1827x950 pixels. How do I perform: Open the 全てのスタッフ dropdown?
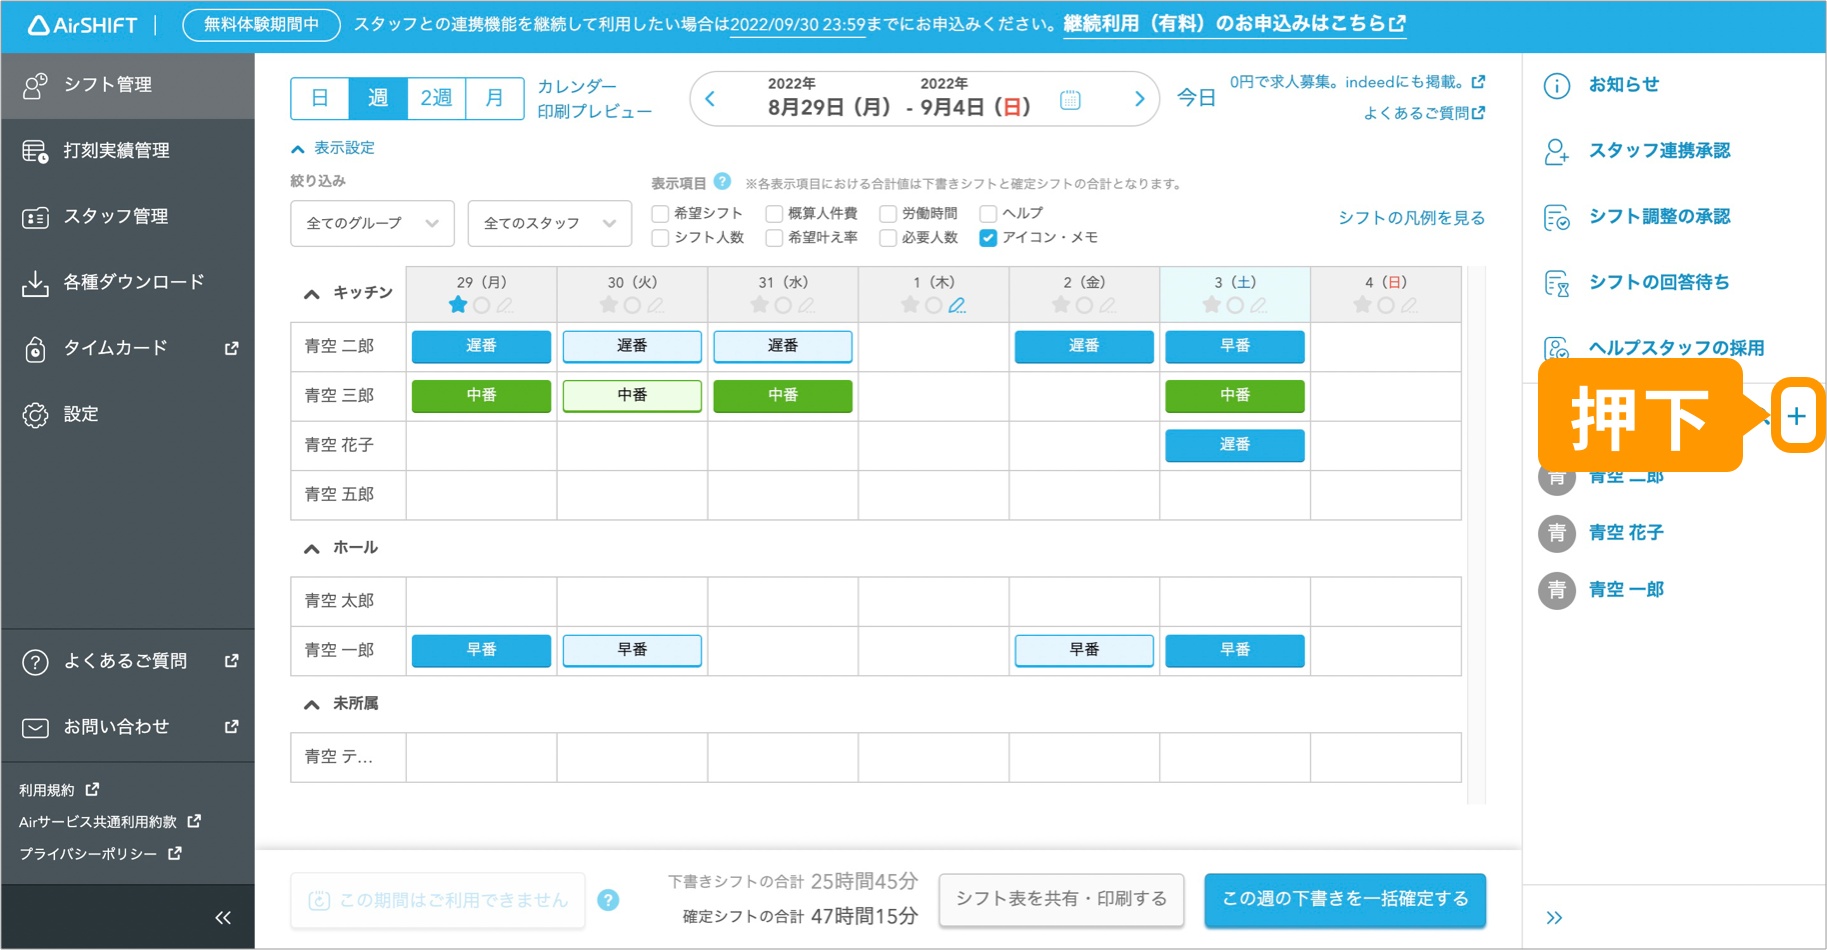549,223
